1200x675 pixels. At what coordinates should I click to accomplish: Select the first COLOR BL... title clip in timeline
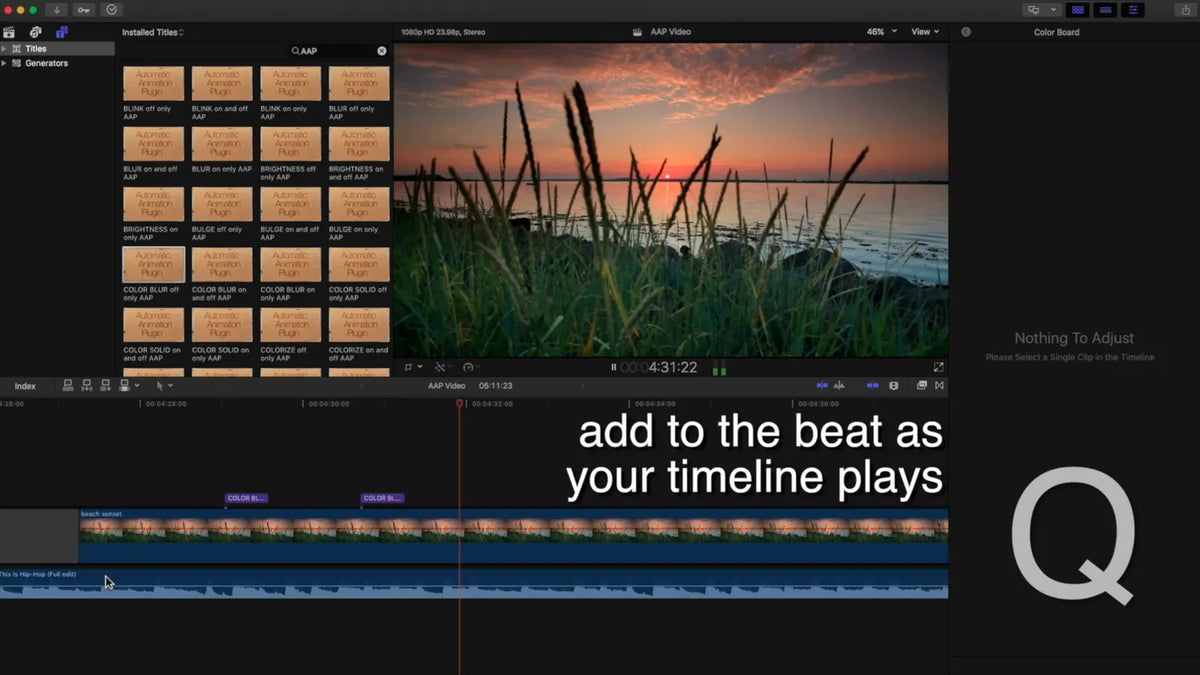point(246,498)
